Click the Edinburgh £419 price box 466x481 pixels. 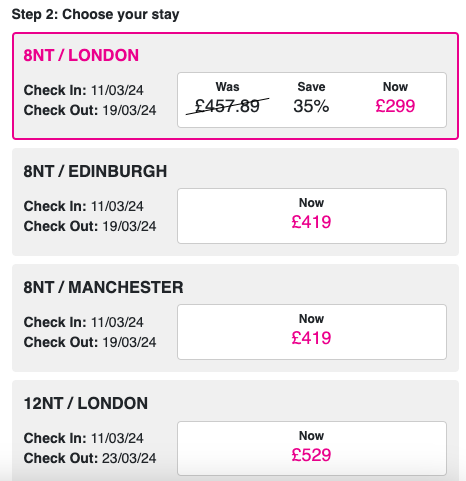tap(312, 216)
